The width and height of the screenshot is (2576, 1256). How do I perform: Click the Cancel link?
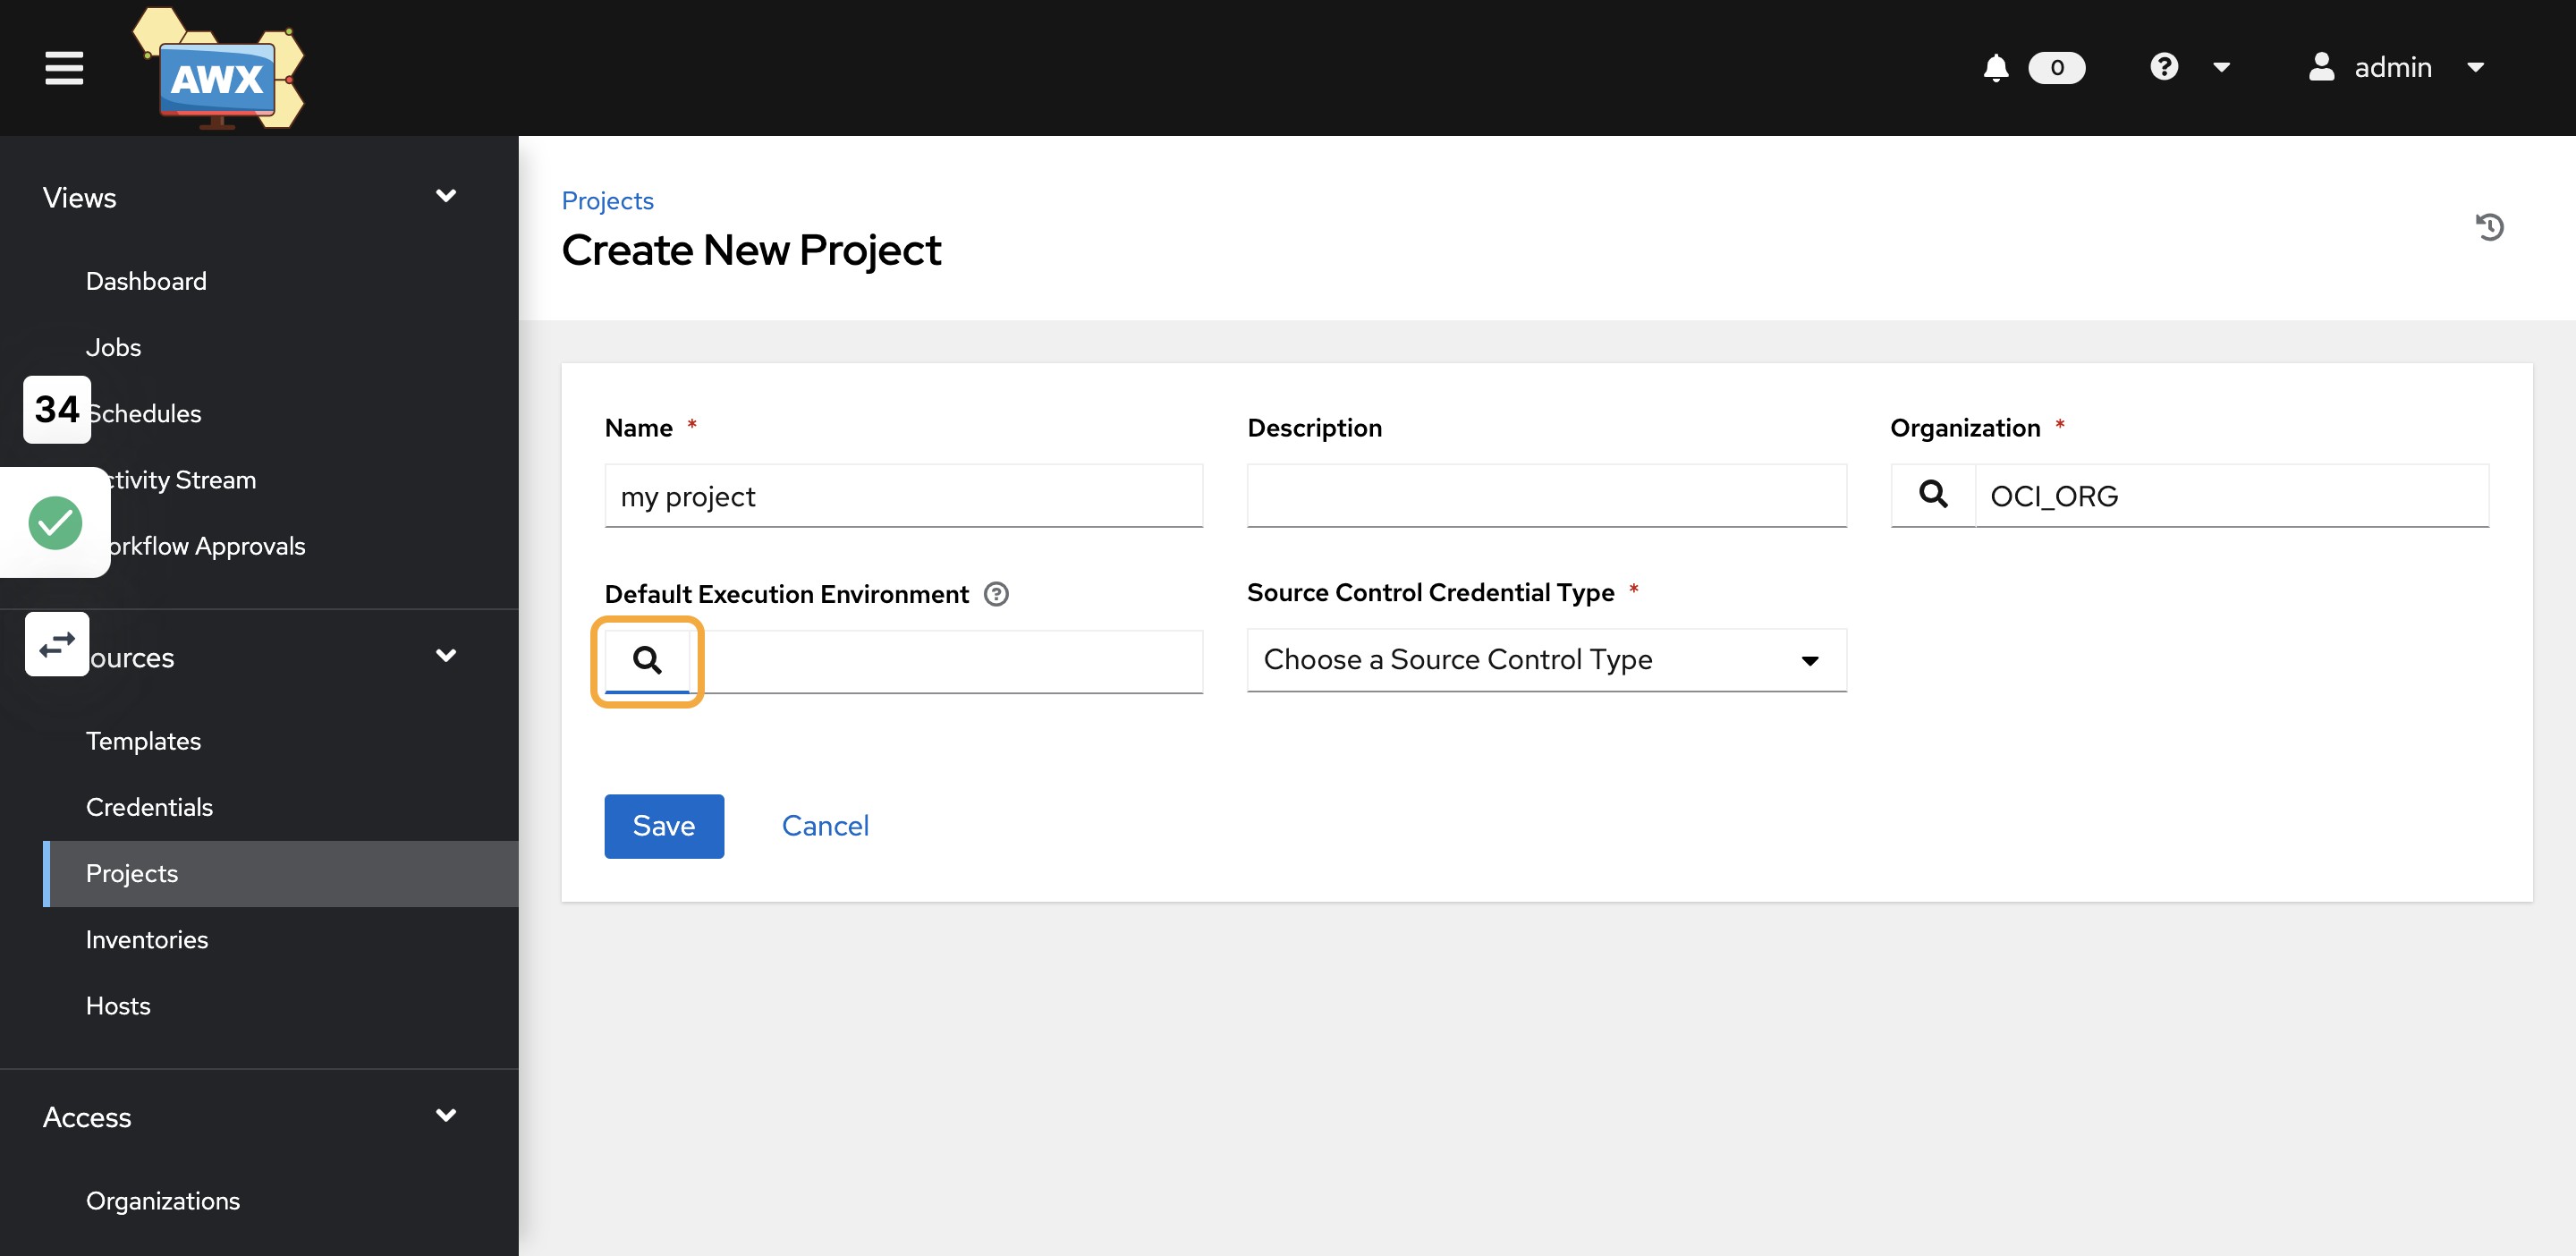coord(825,826)
